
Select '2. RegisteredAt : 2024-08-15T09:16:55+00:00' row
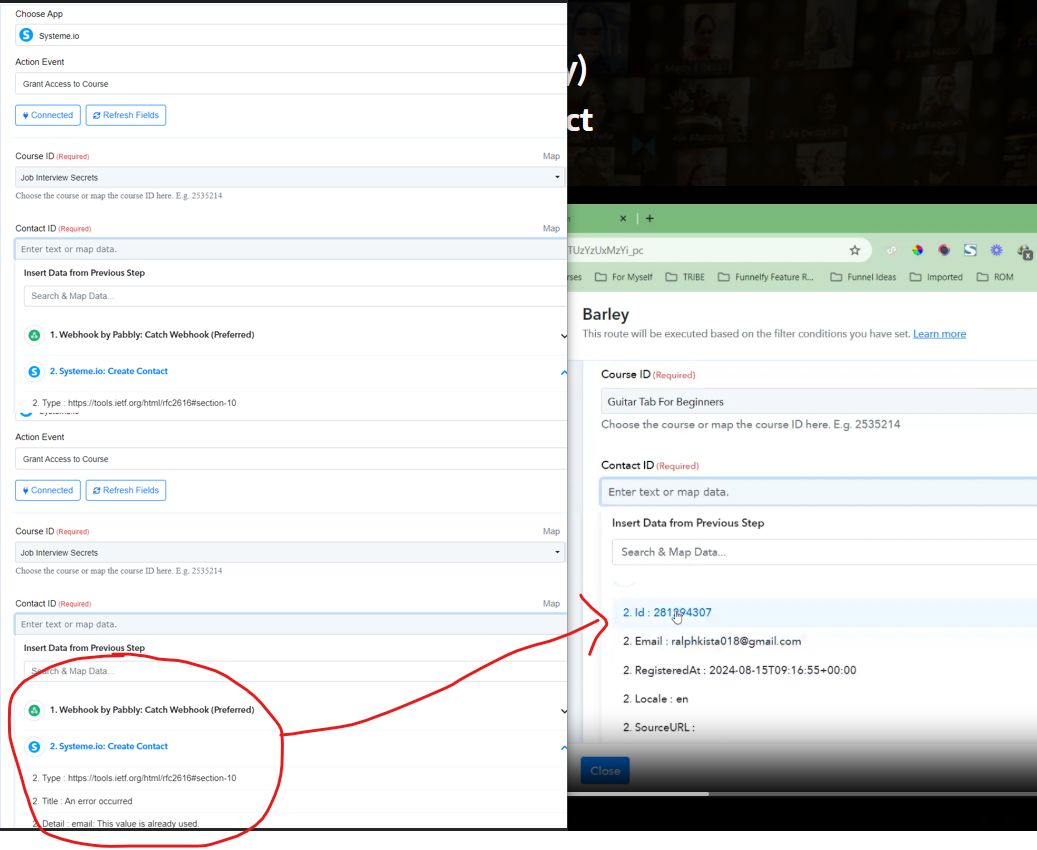point(739,670)
